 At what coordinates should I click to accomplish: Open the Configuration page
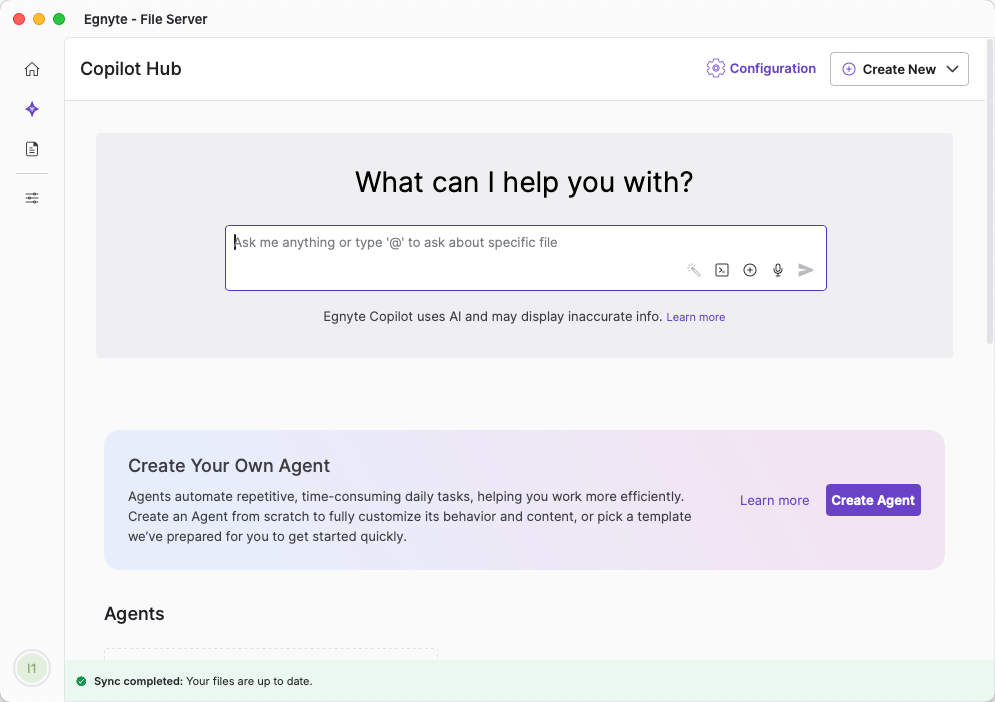pos(772,68)
